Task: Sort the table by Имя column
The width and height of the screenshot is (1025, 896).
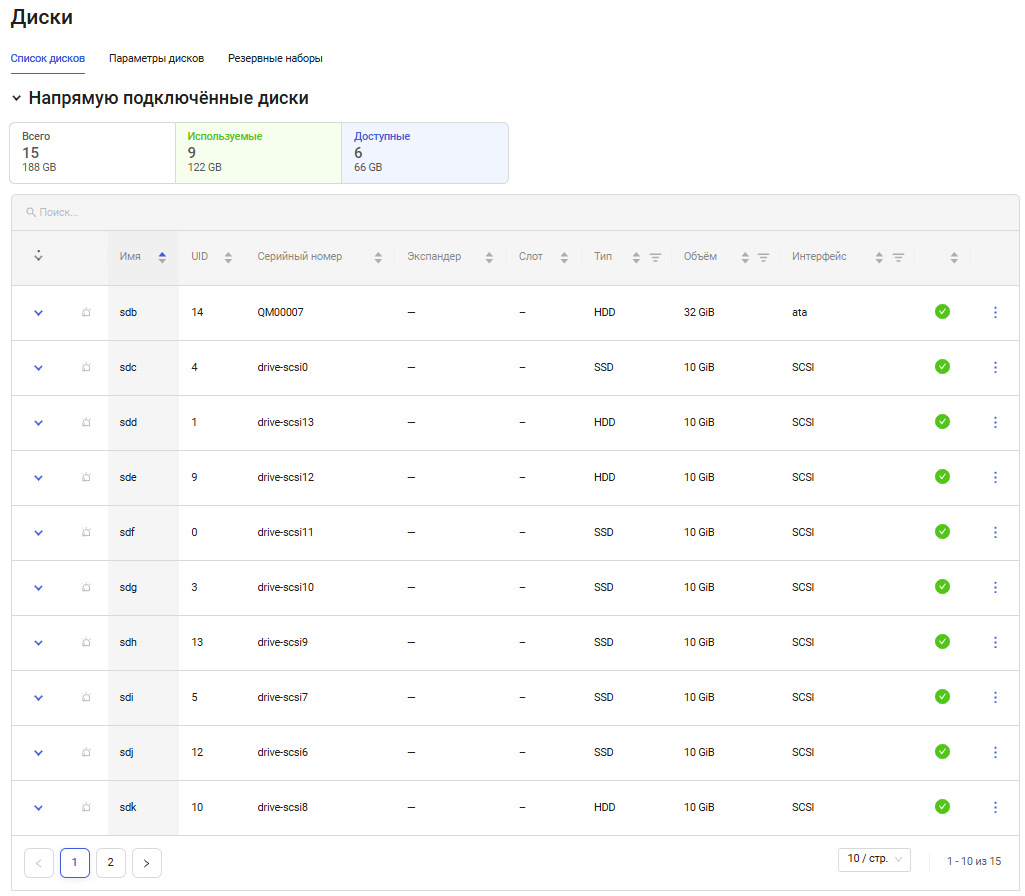Action: click(162, 257)
